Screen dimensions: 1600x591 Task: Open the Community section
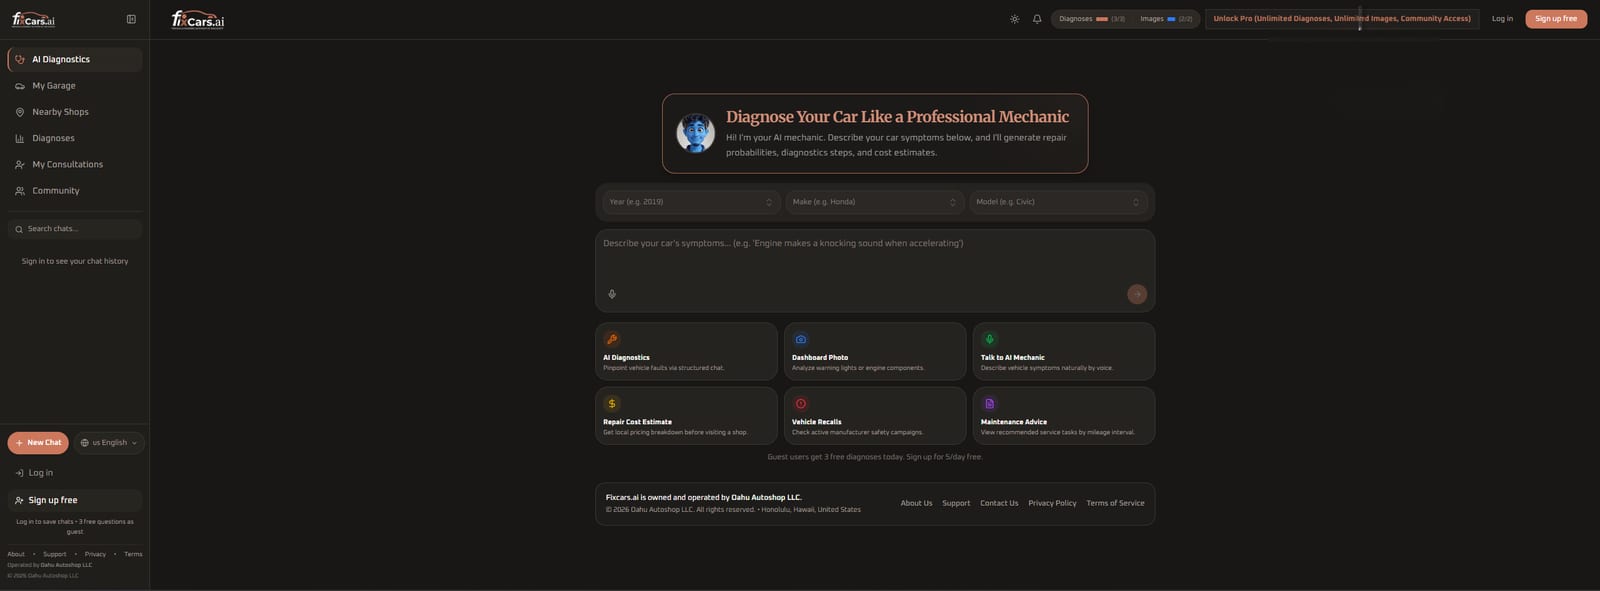click(75, 190)
